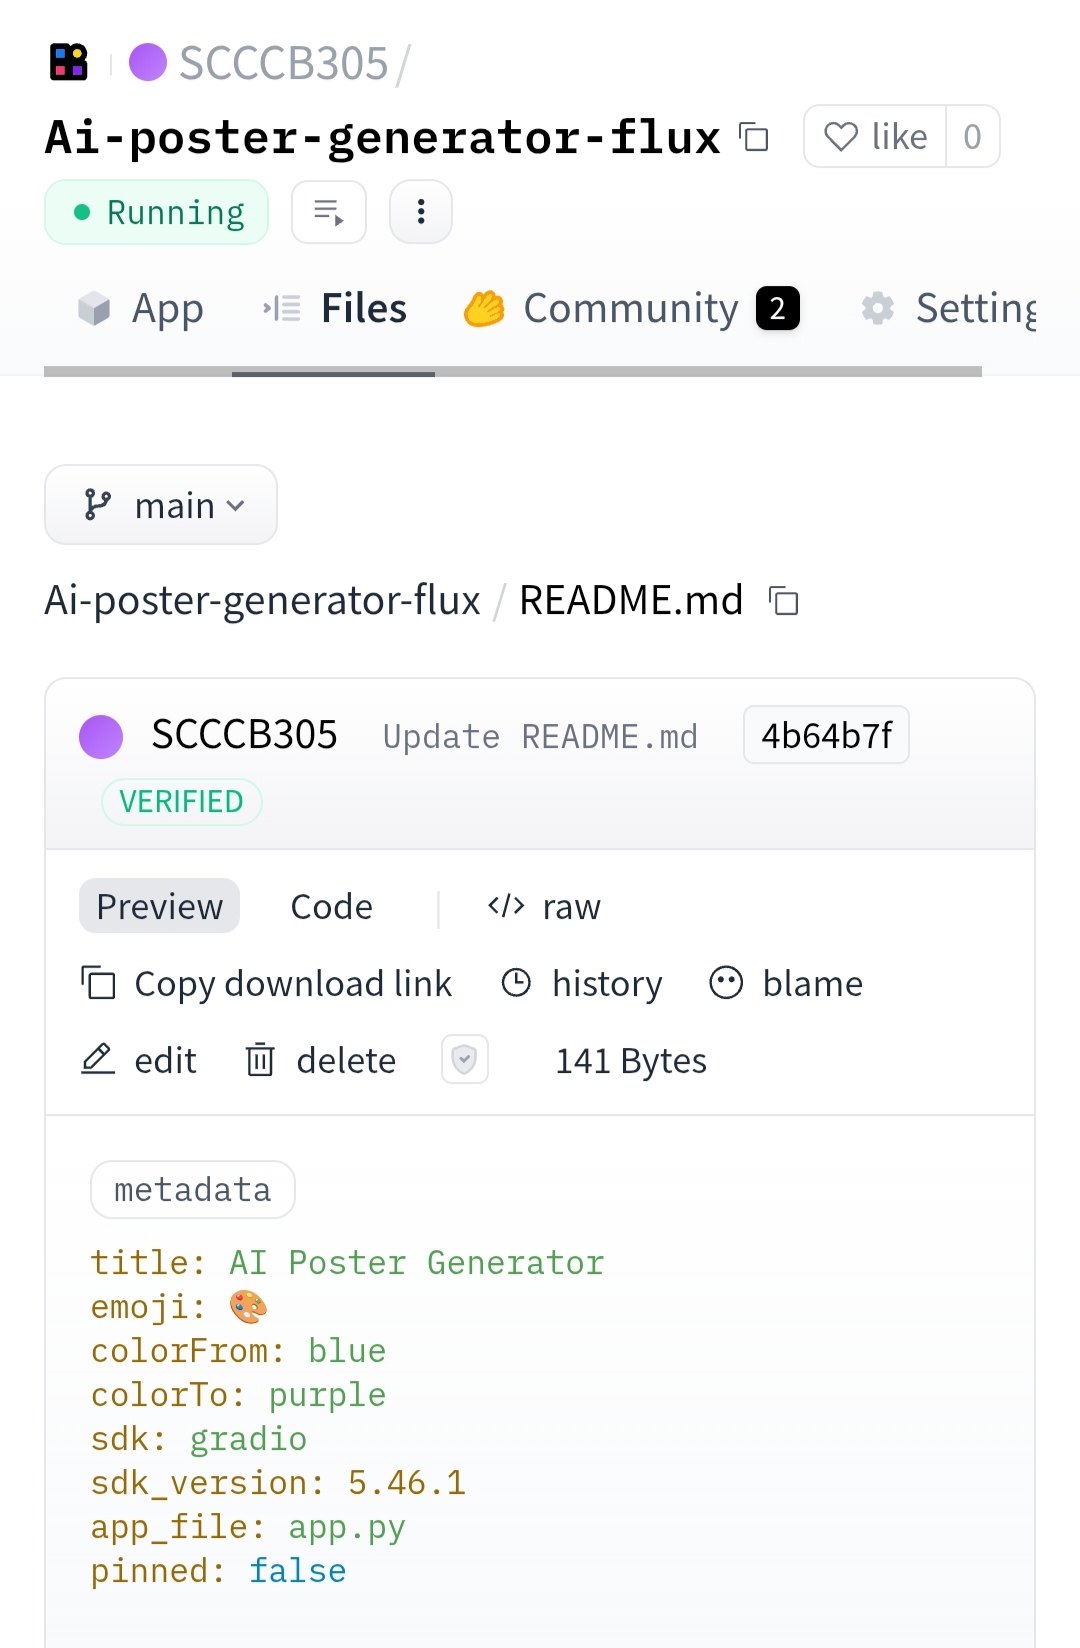1080x1648 pixels.
Task: Click the VERIFIED badge
Action: (x=181, y=802)
